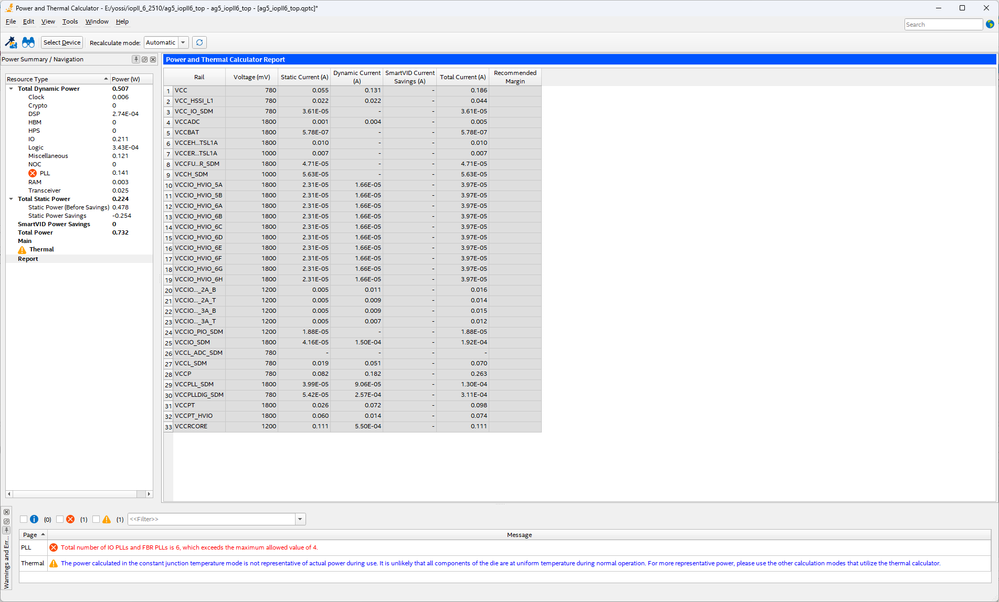Collapse the Total Dynamic Power tree node
This screenshot has height=602, width=999.
click(x=11, y=89)
